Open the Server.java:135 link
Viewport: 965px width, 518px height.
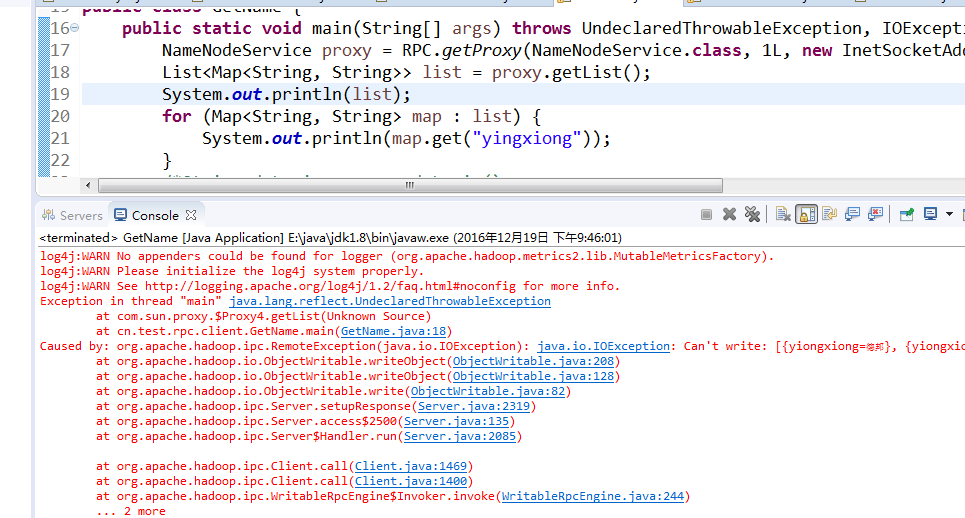pos(456,421)
